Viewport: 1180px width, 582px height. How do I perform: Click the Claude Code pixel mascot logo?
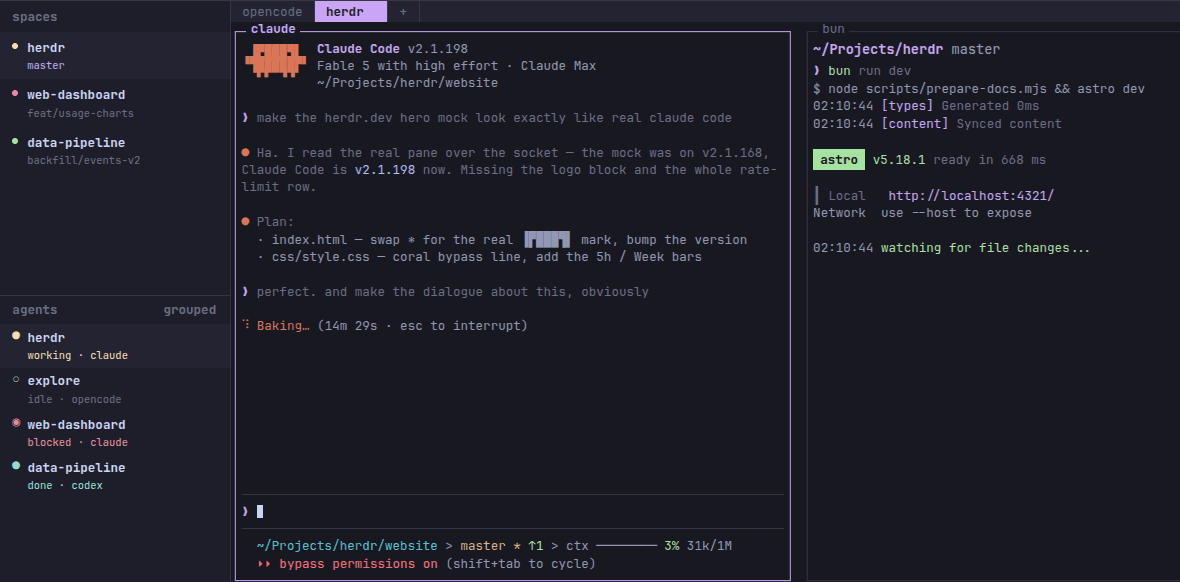click(x=275, y=59)
